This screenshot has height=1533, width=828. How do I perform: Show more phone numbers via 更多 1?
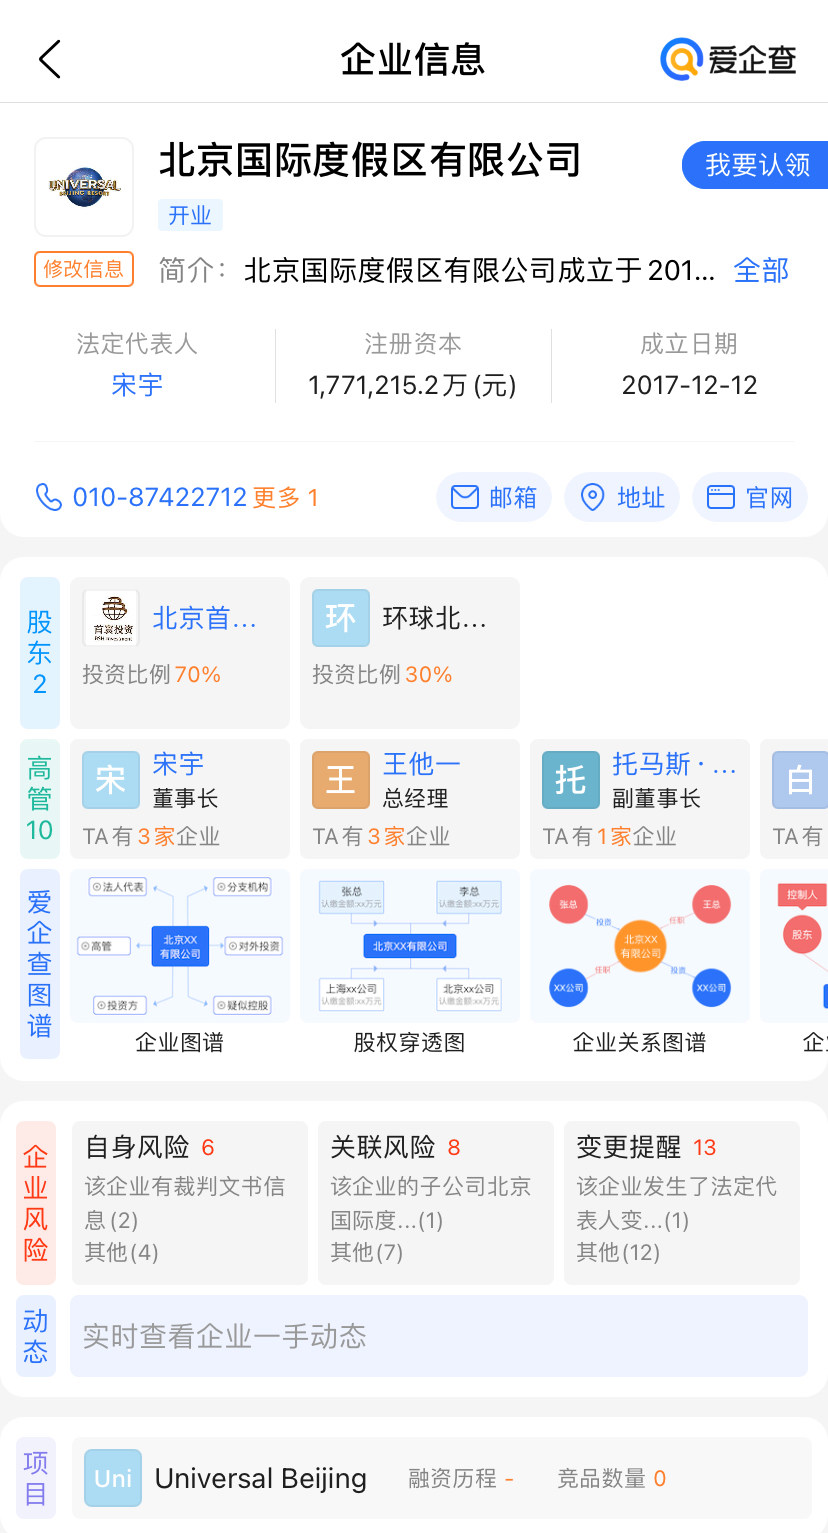(x=285, y=497)
